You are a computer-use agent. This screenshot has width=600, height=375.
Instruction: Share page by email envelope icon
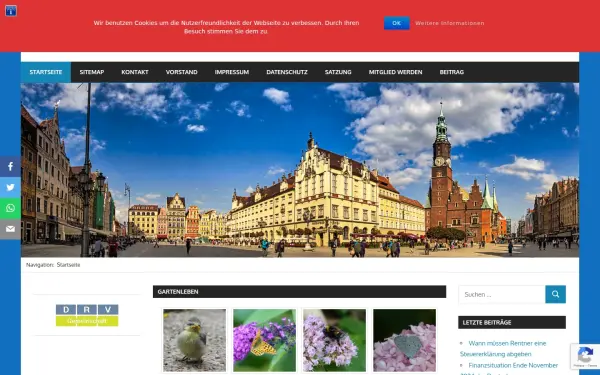click(x=10, y=229)
